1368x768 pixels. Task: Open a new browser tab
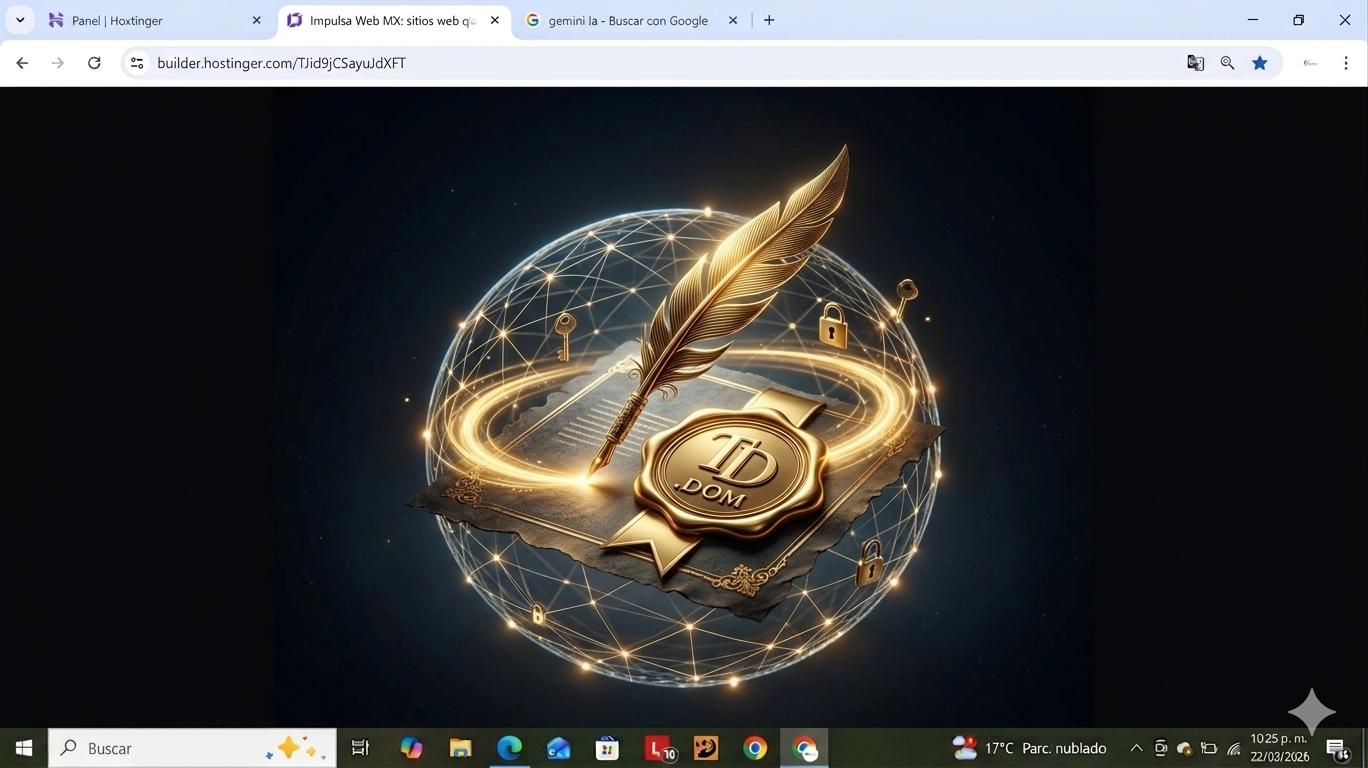[769, 20]
